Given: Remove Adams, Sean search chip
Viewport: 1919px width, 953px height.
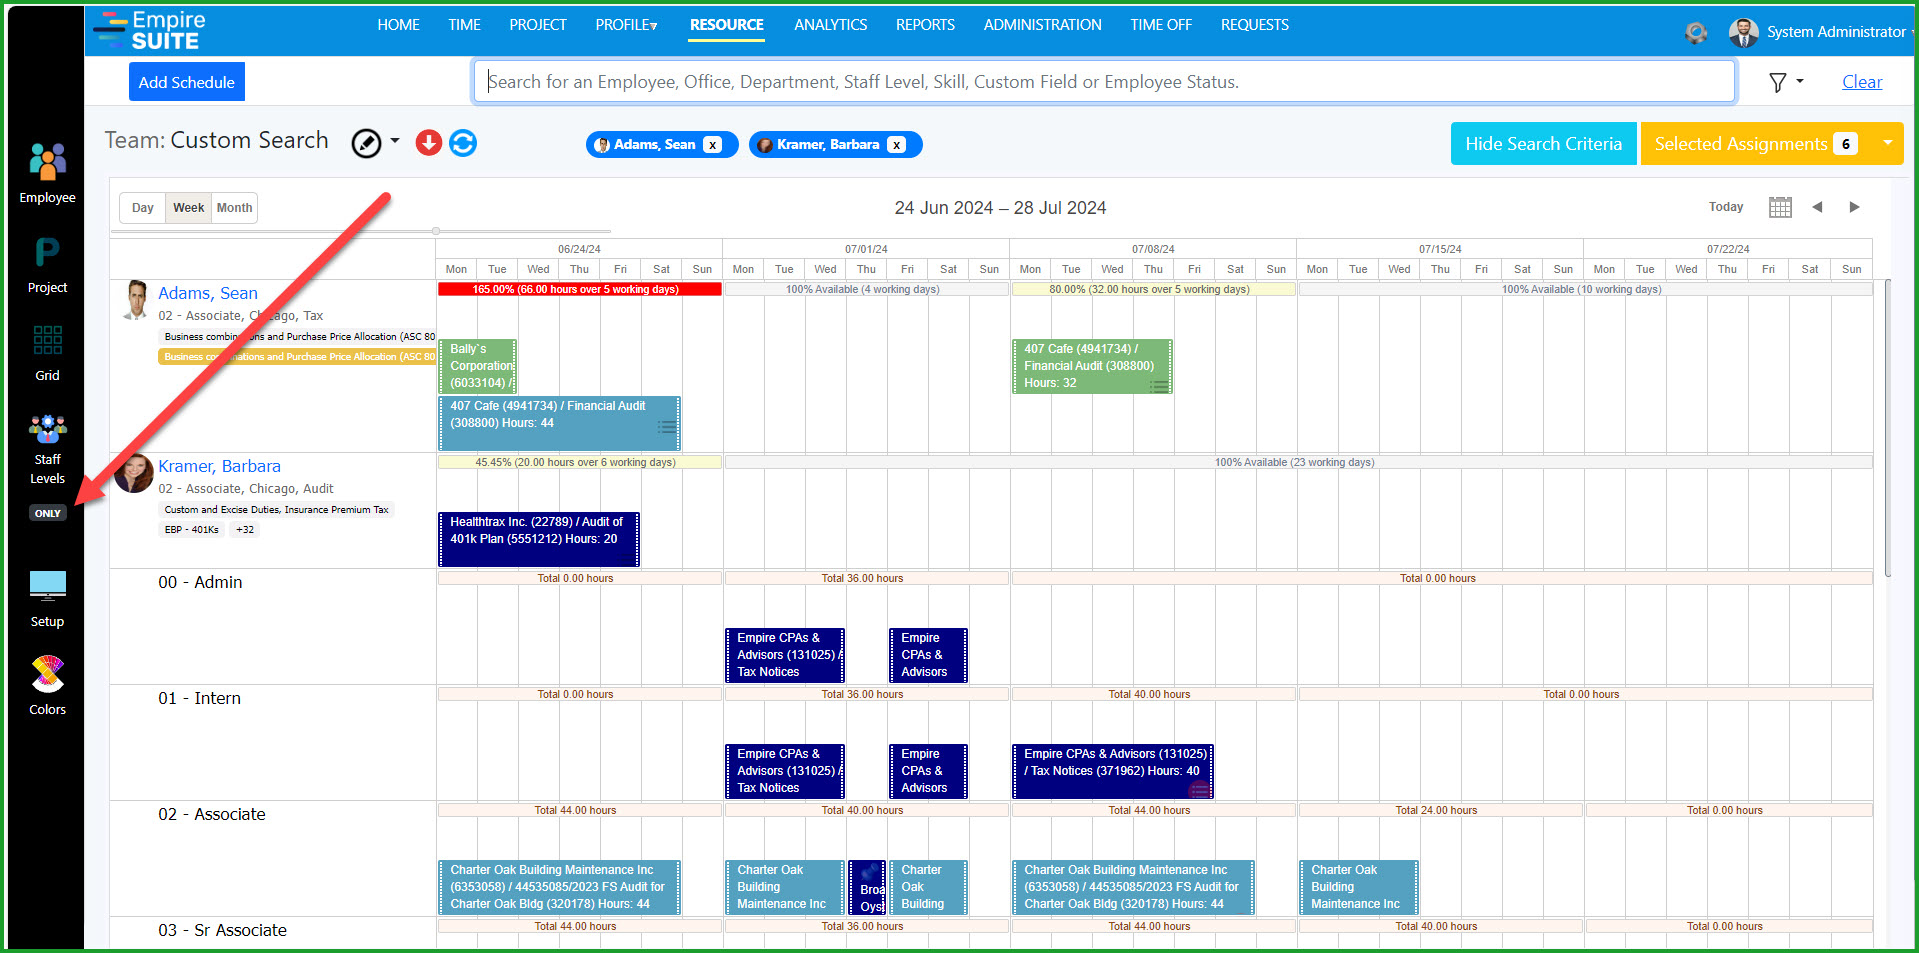Looking at the screenshot, I should [712, 145].
